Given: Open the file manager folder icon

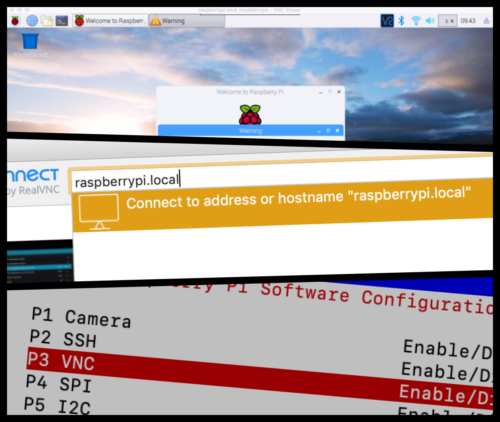Looking at the screenshot, I should click(47, 21).
